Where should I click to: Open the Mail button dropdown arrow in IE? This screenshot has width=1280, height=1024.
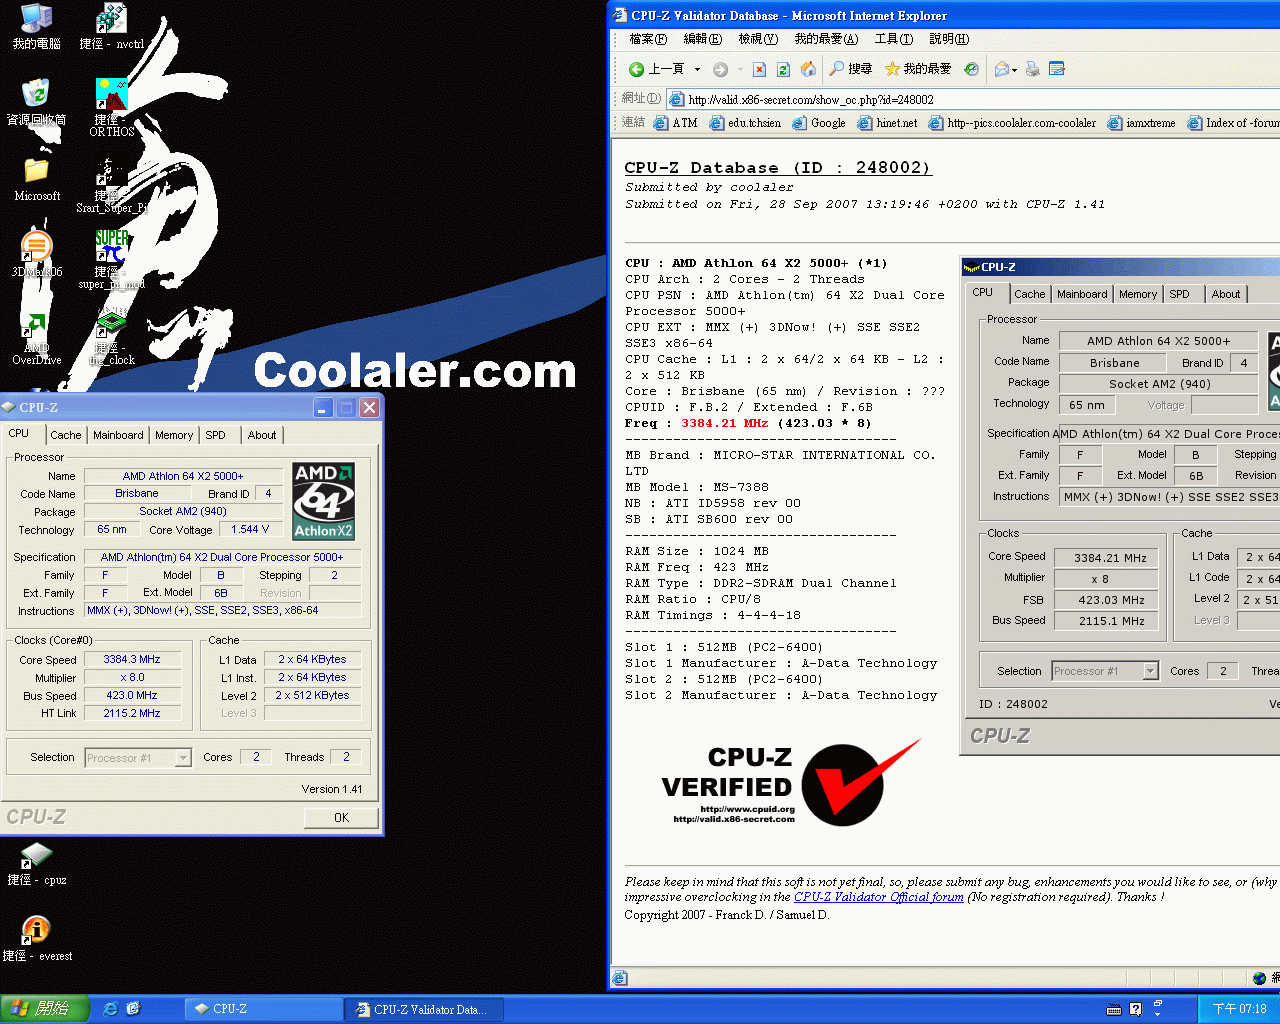coord(1014,69)
